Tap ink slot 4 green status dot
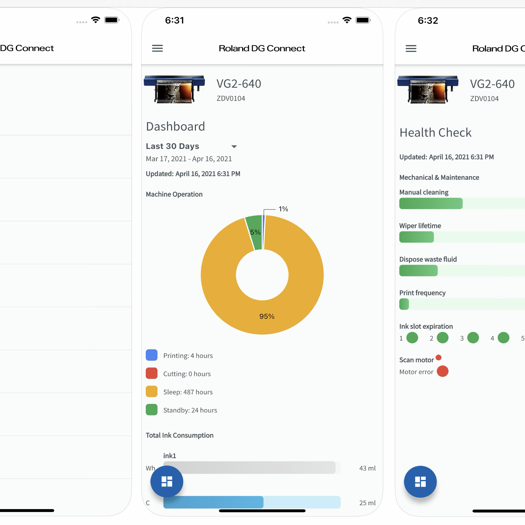525x525 pixels. pos(503,338)
